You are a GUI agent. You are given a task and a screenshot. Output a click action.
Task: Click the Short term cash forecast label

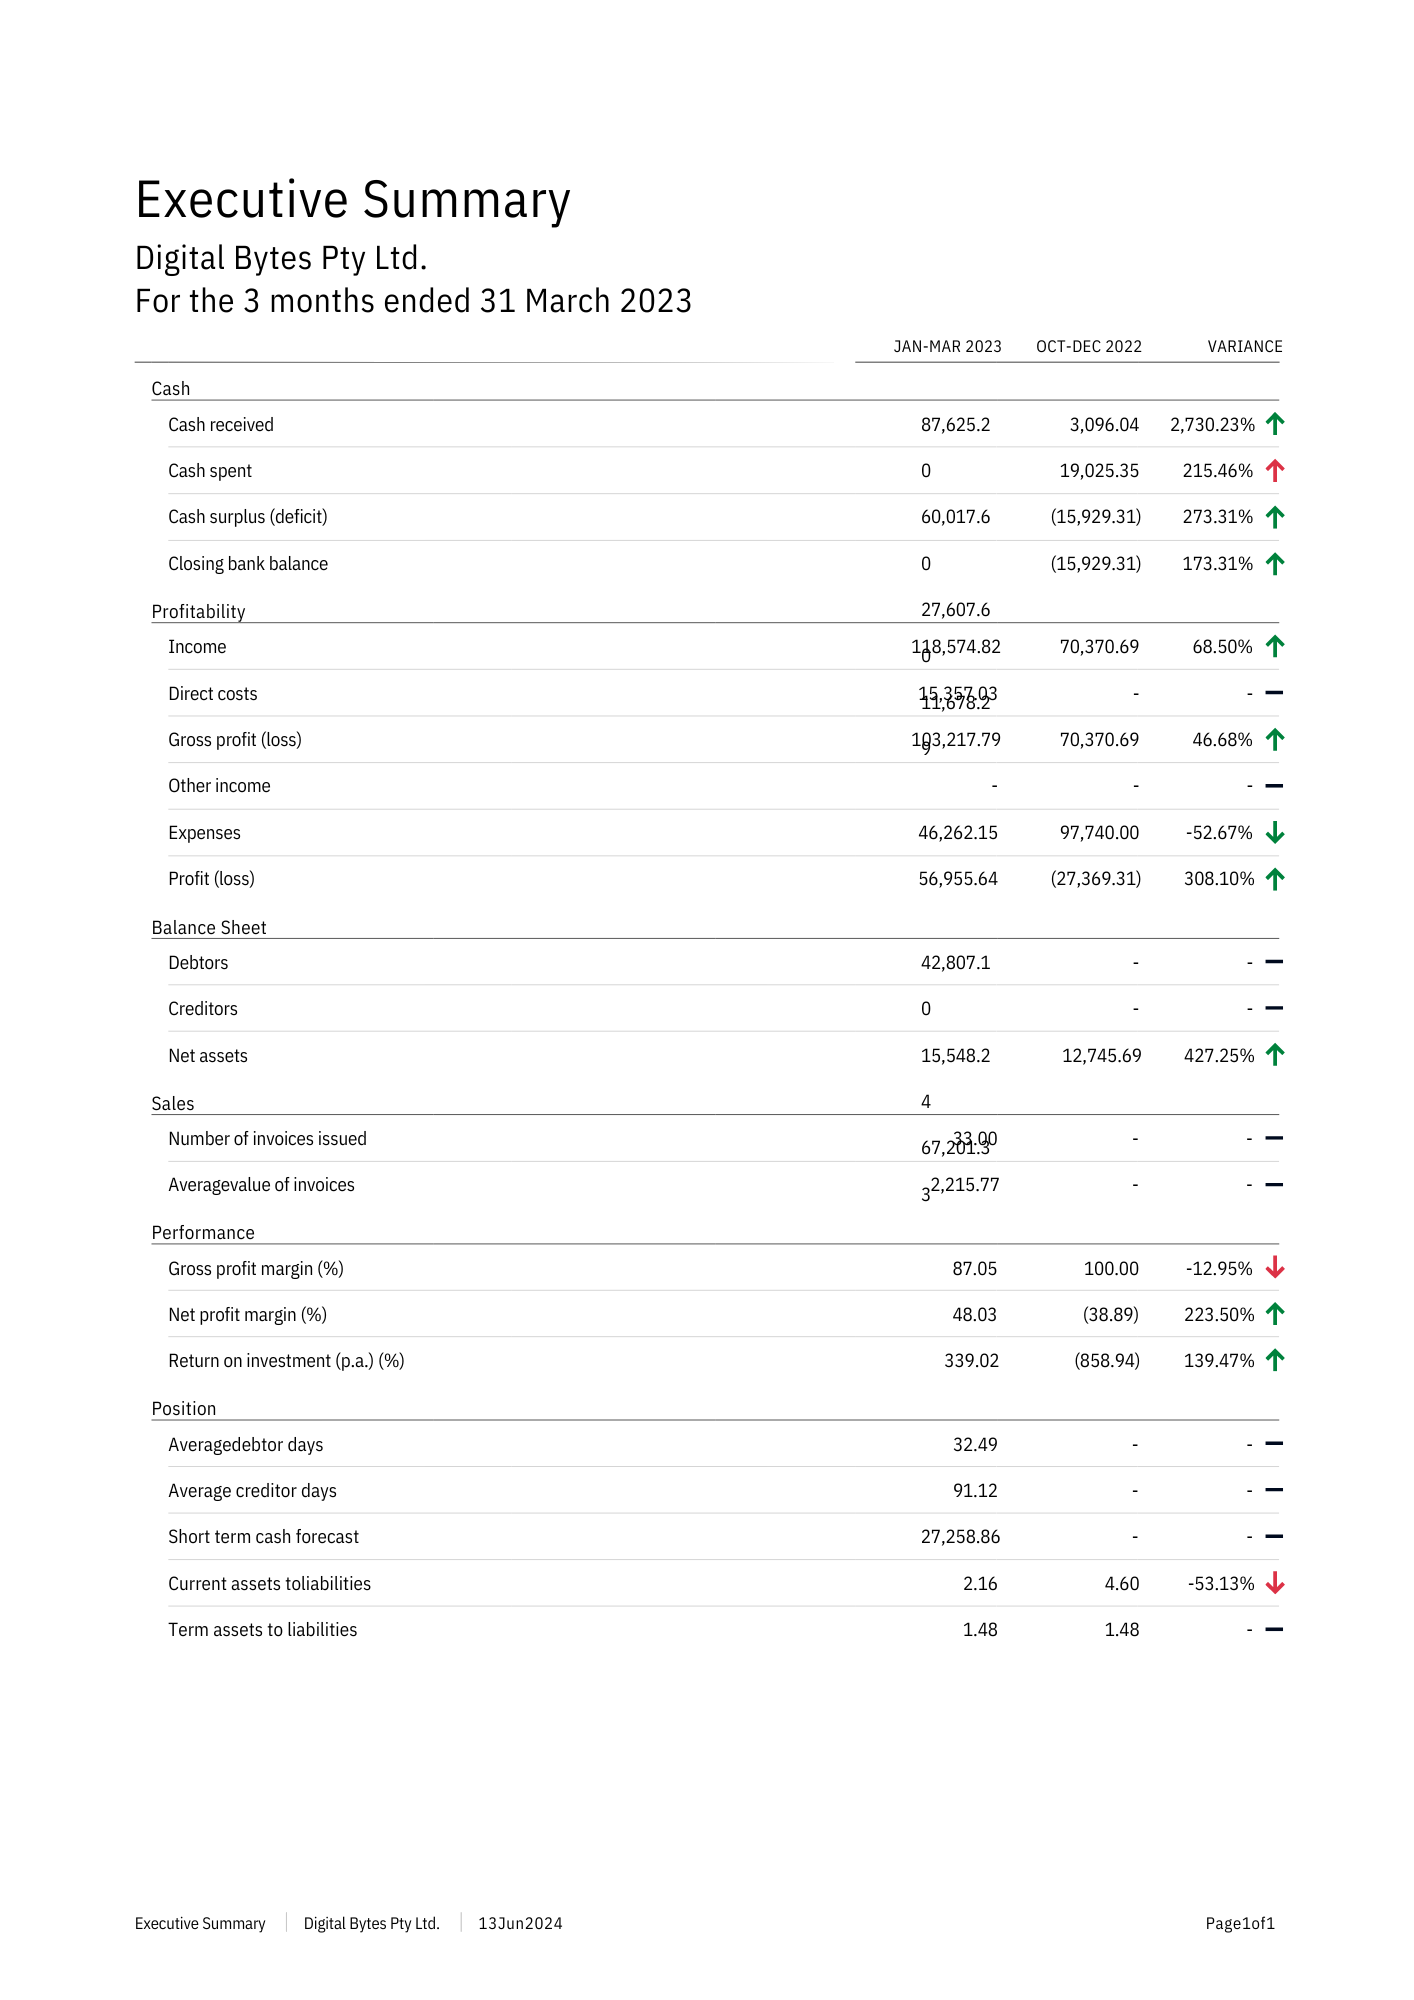263,1537
